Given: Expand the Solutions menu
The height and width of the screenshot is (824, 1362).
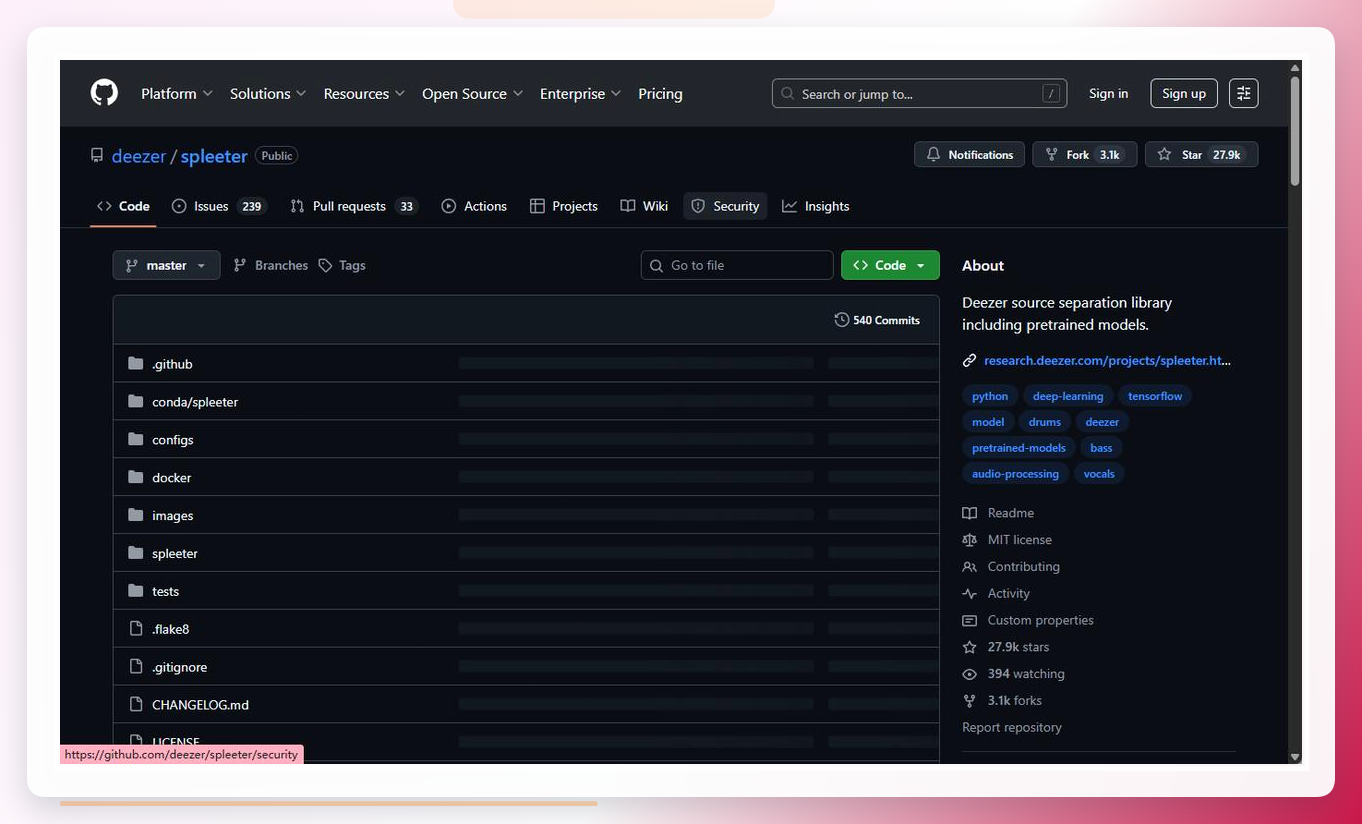Looking at the screenshot, I should pos(268,93).
